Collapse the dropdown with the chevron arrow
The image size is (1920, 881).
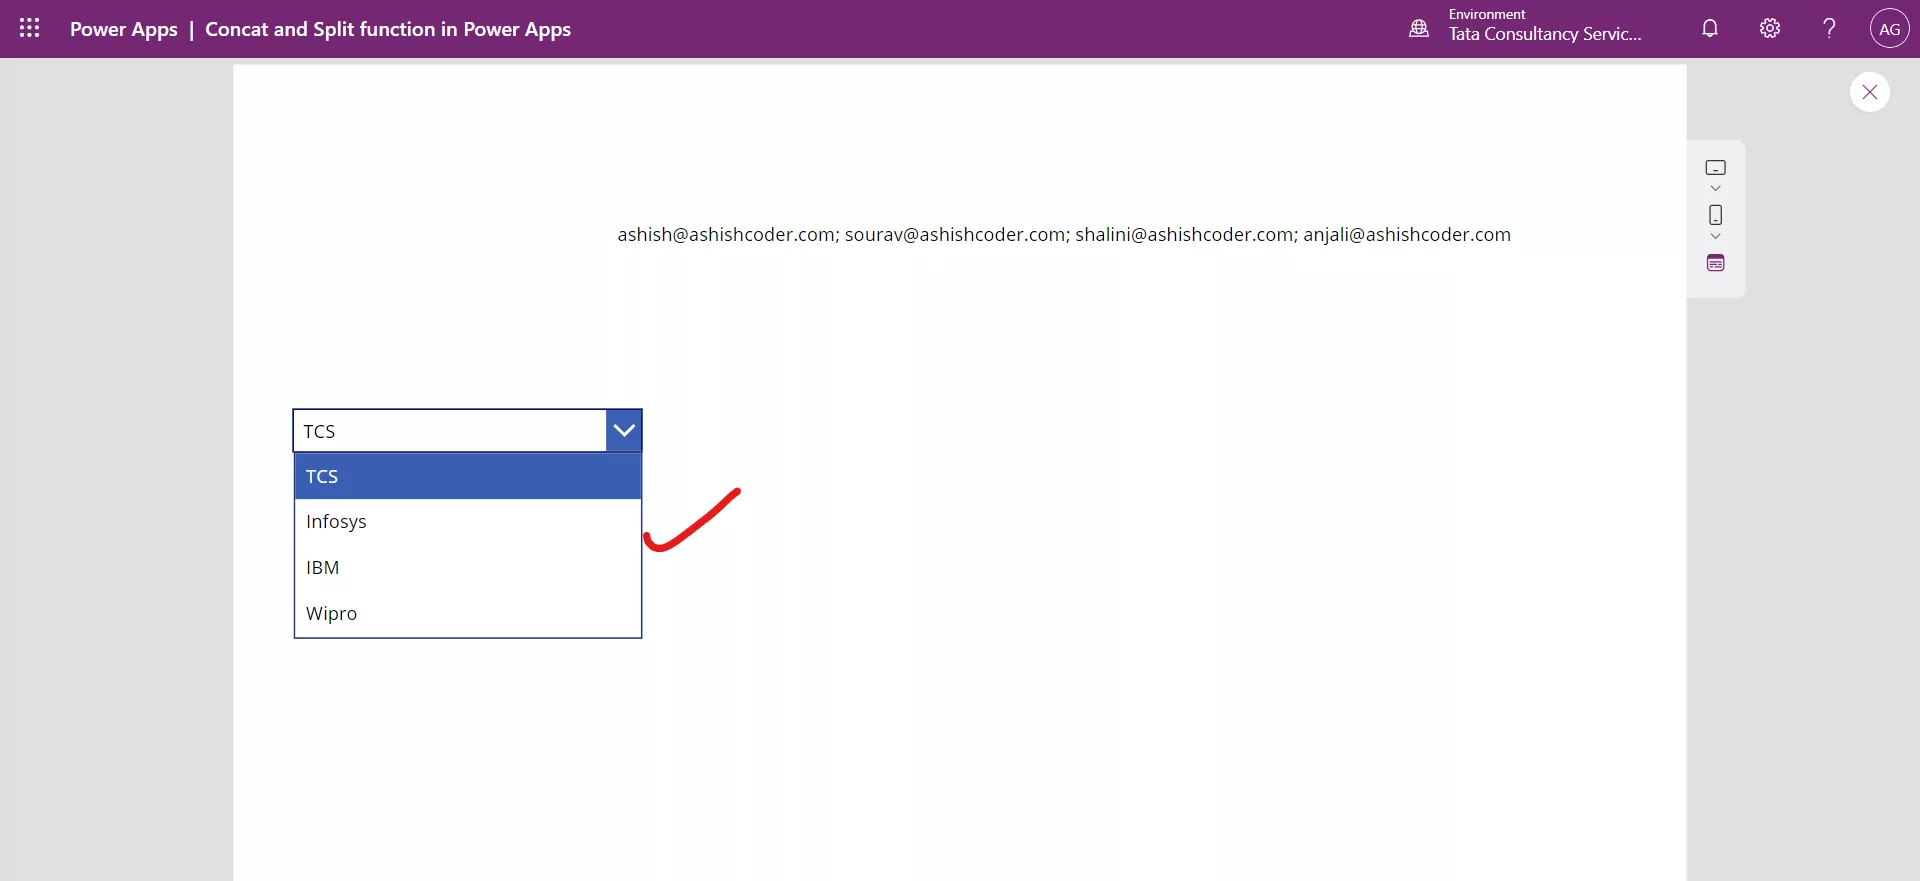(624, 431)
